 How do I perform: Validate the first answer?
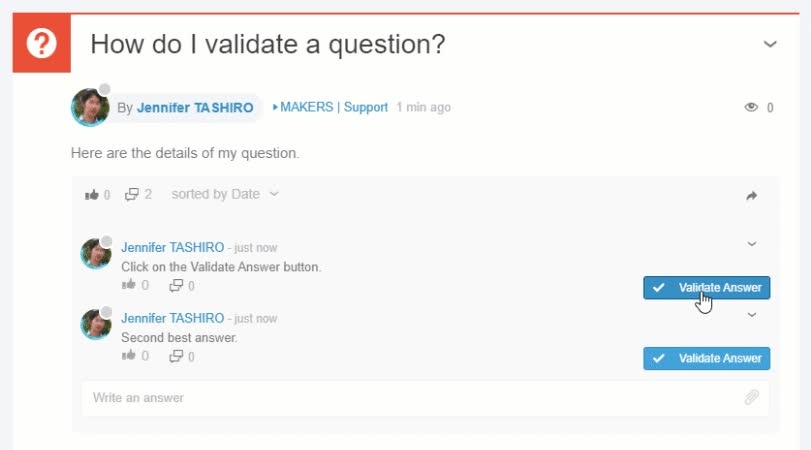706,288
